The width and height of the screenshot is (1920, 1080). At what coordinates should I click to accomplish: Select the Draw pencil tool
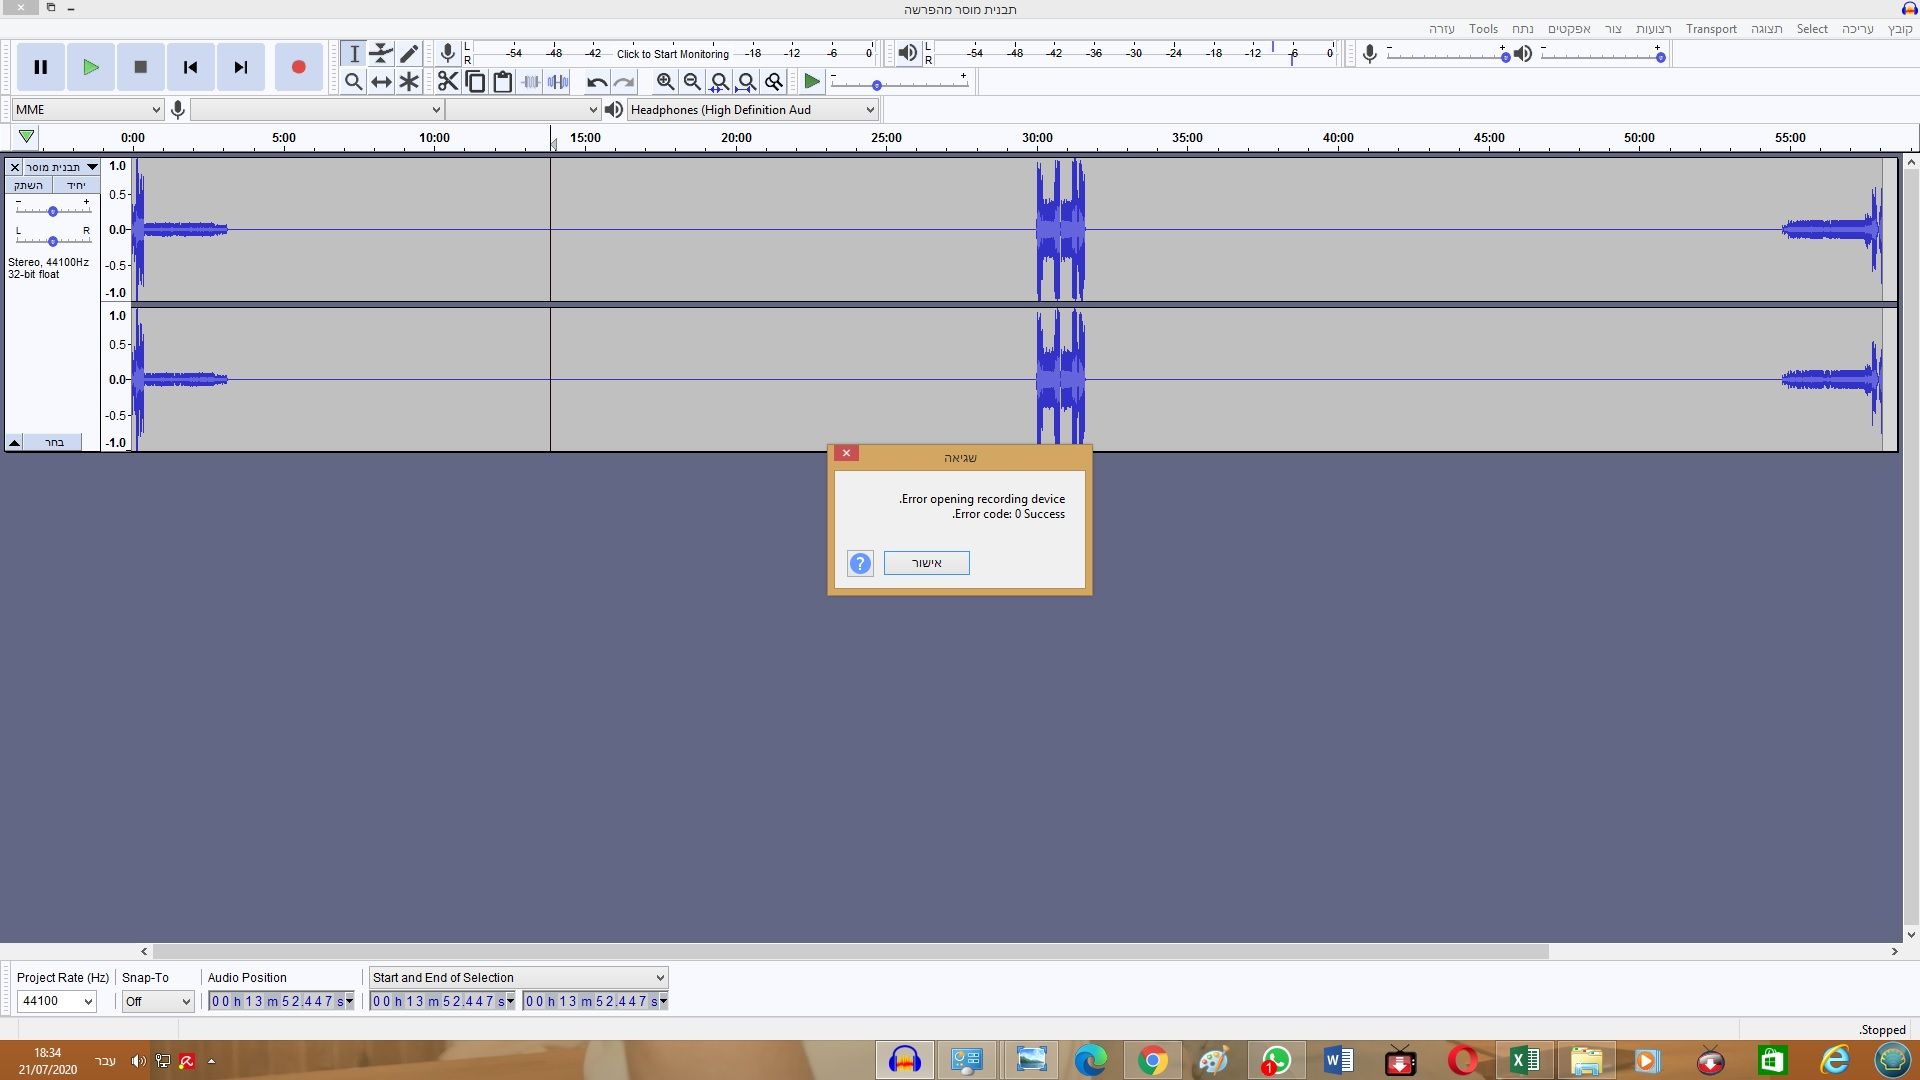point(409,53)
